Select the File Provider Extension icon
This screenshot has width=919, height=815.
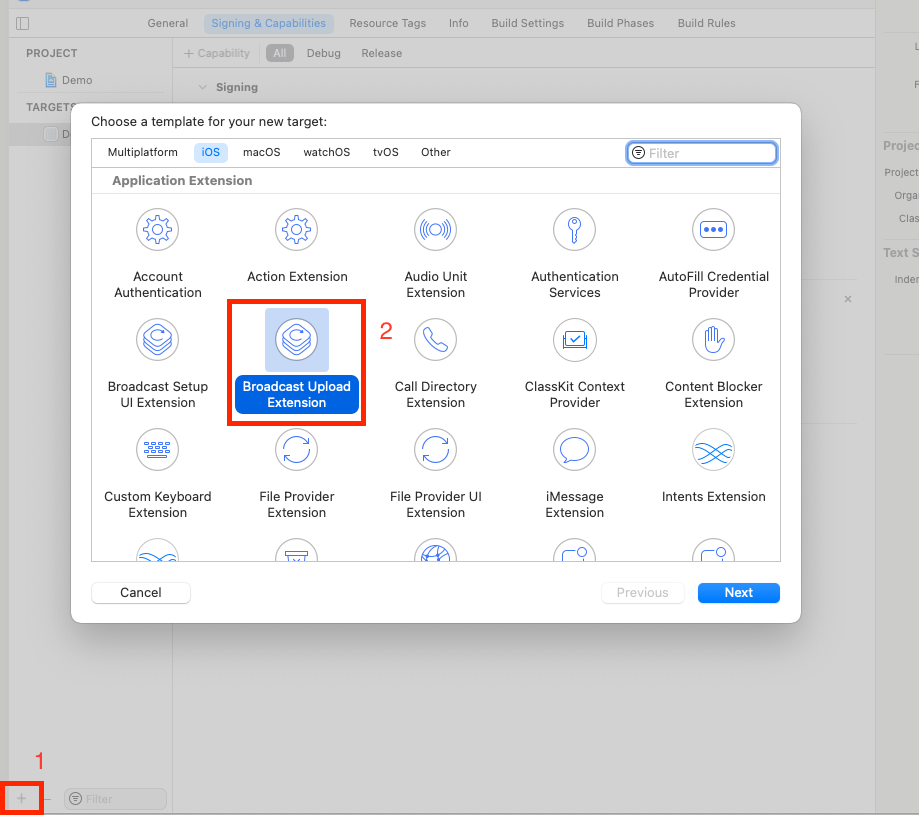point(297,449)
